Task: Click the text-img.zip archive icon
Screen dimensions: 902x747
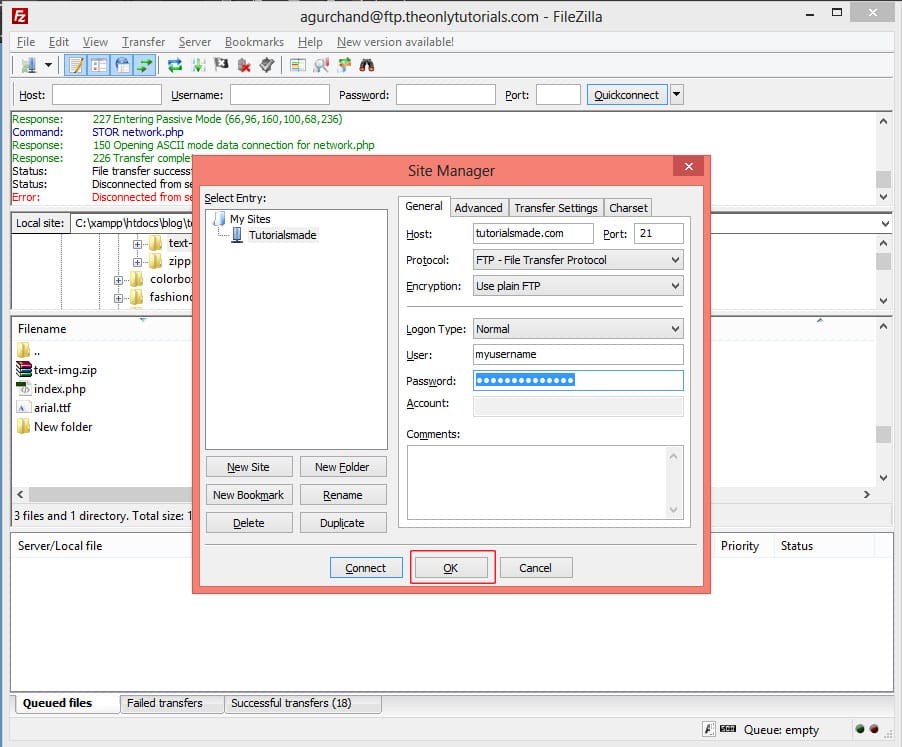Action: [x=24, y=369]
